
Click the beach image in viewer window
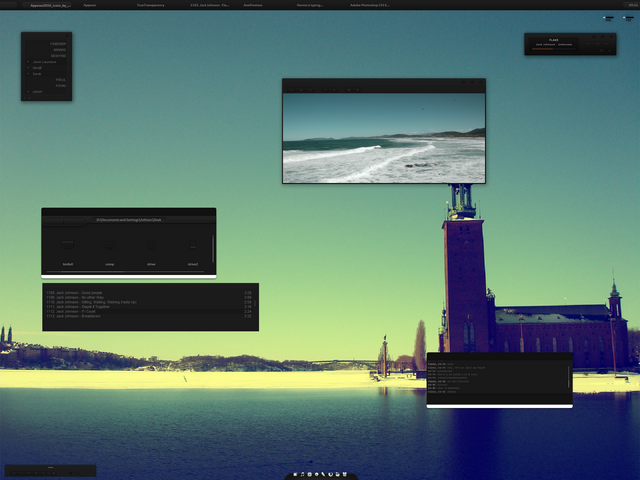coord(383,138)
